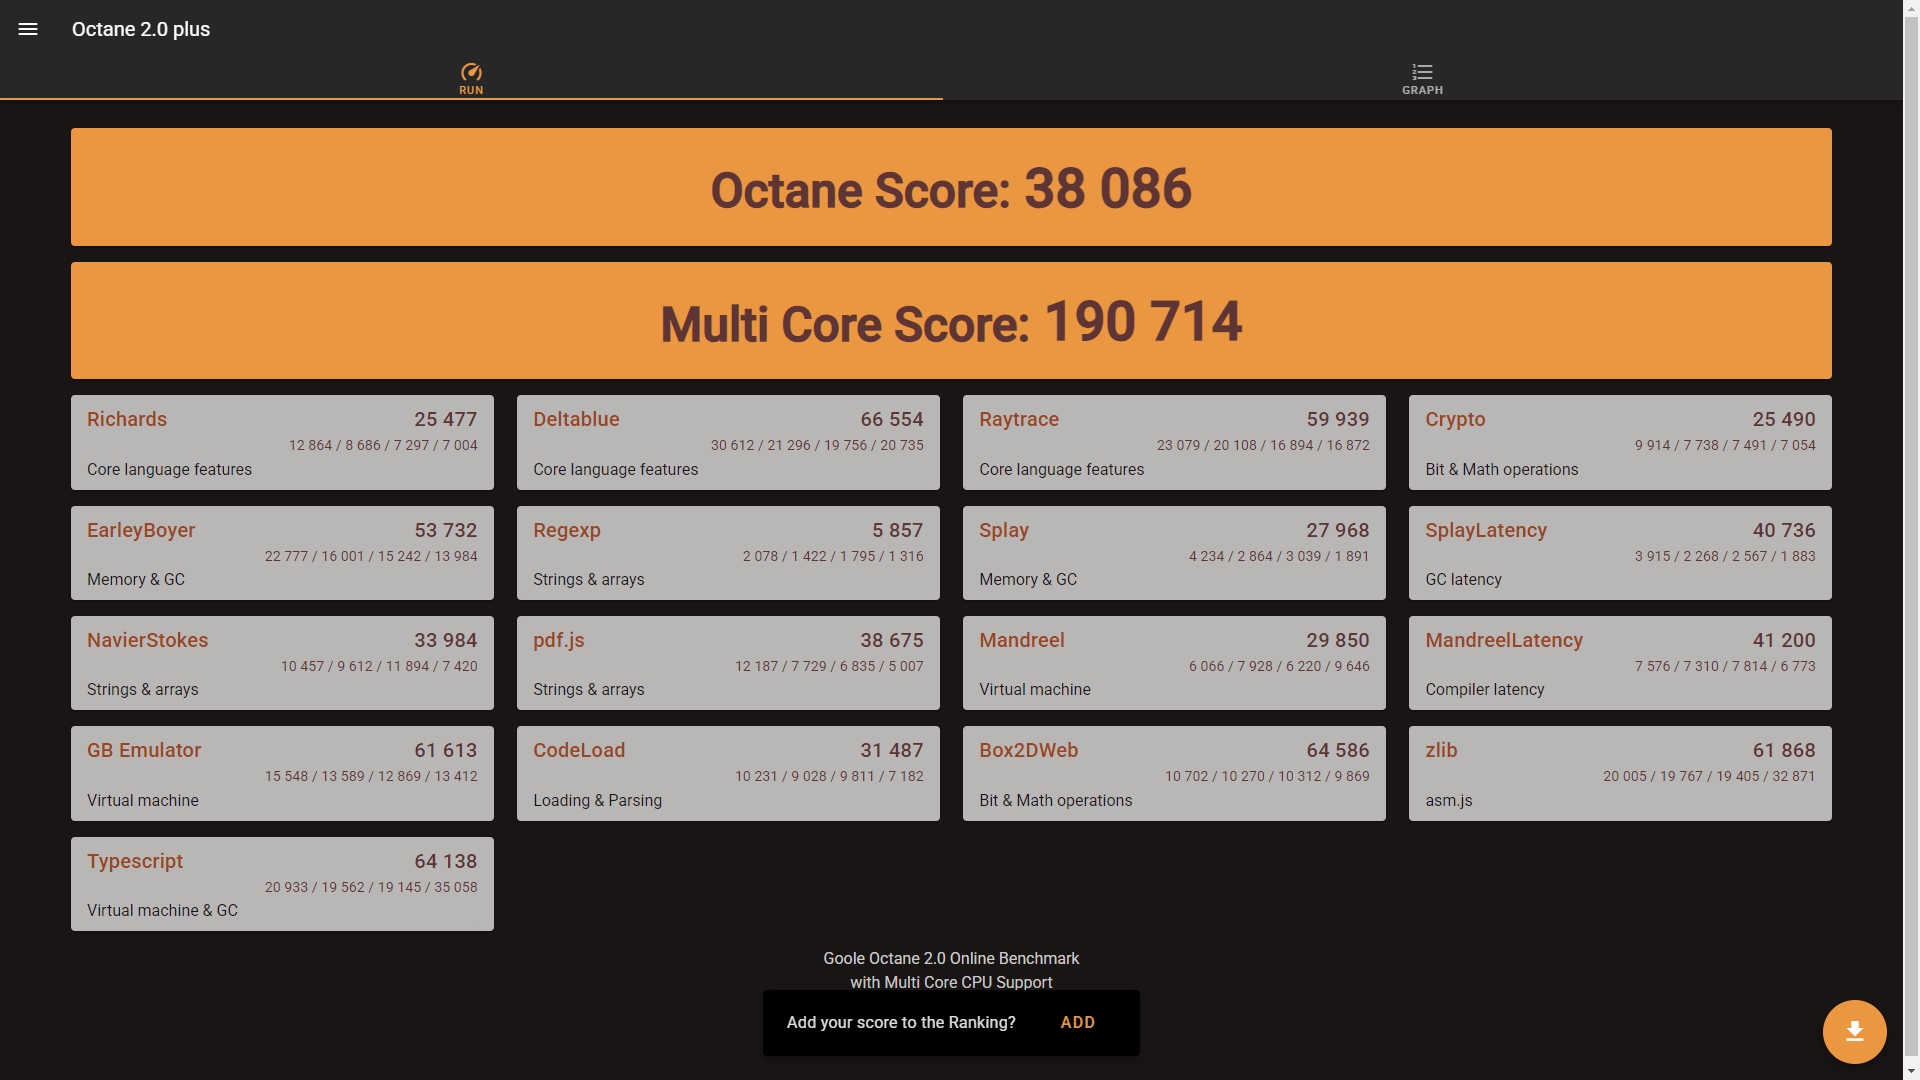This screenshot has width=1920, height=1080.
Task: Click the Richards score 25 477
Action: pyautogui.click(x=446, y=419)
